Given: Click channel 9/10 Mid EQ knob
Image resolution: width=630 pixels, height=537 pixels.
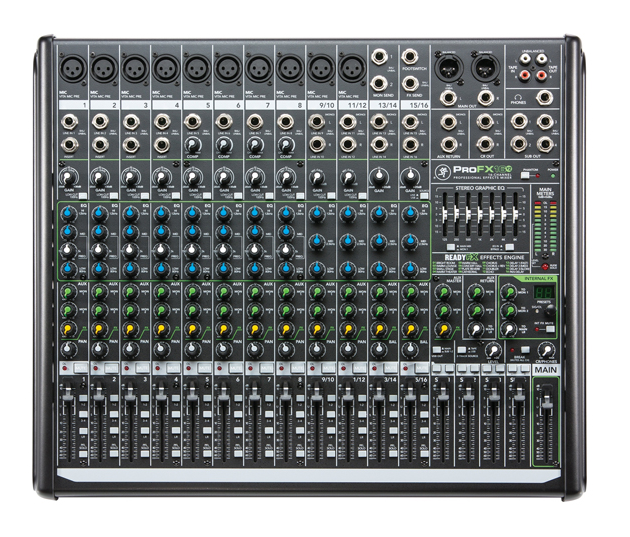Looking at the screenshot, I should click(x=317, y=241).
